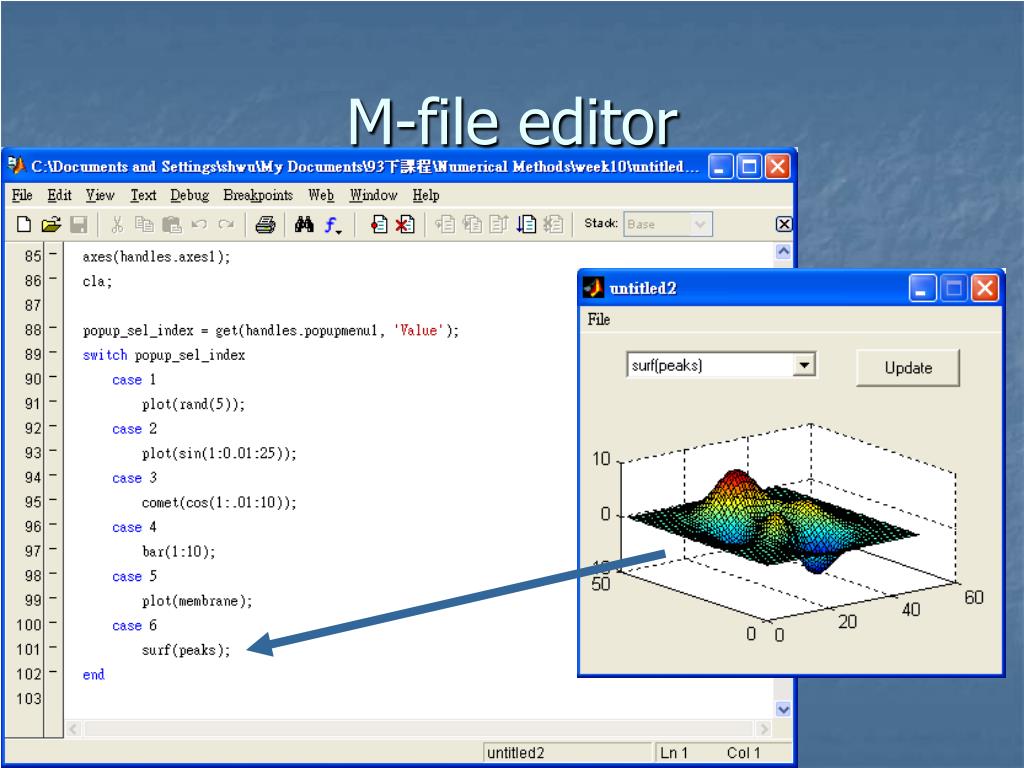Close the editor document with boxed X

coord(784,225)
